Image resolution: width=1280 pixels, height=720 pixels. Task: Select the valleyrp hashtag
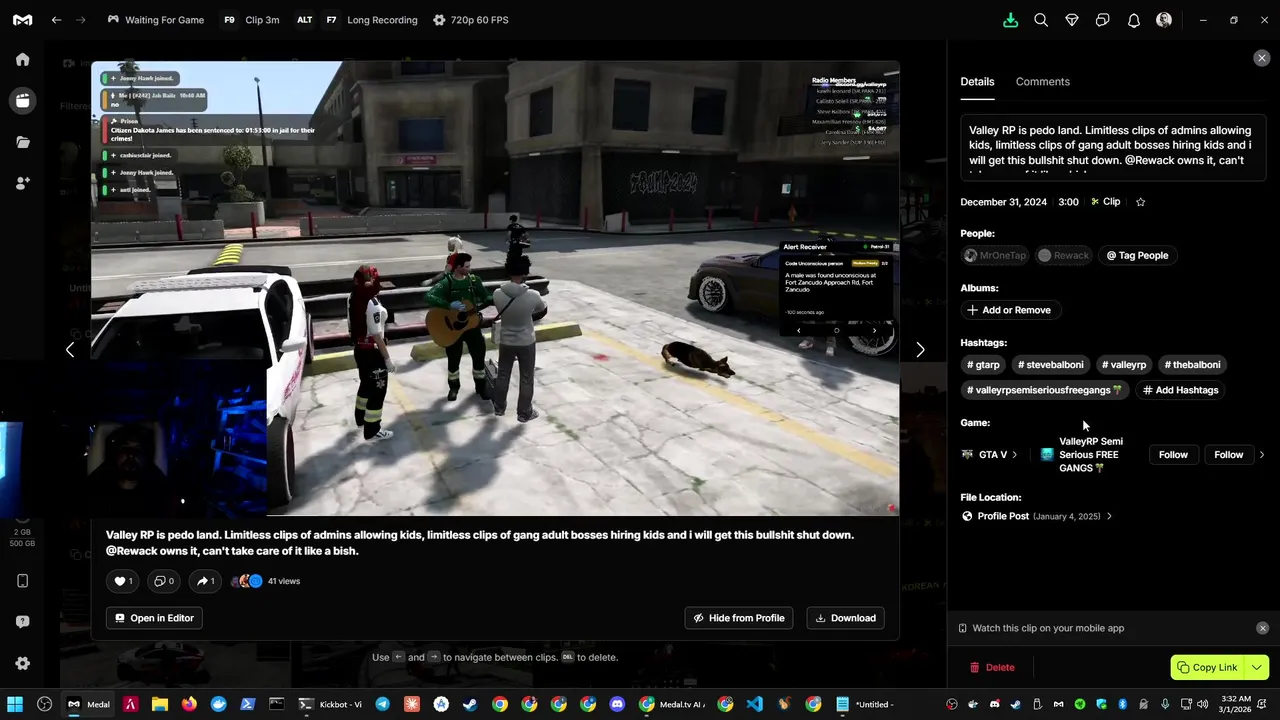click(1124, 365)
